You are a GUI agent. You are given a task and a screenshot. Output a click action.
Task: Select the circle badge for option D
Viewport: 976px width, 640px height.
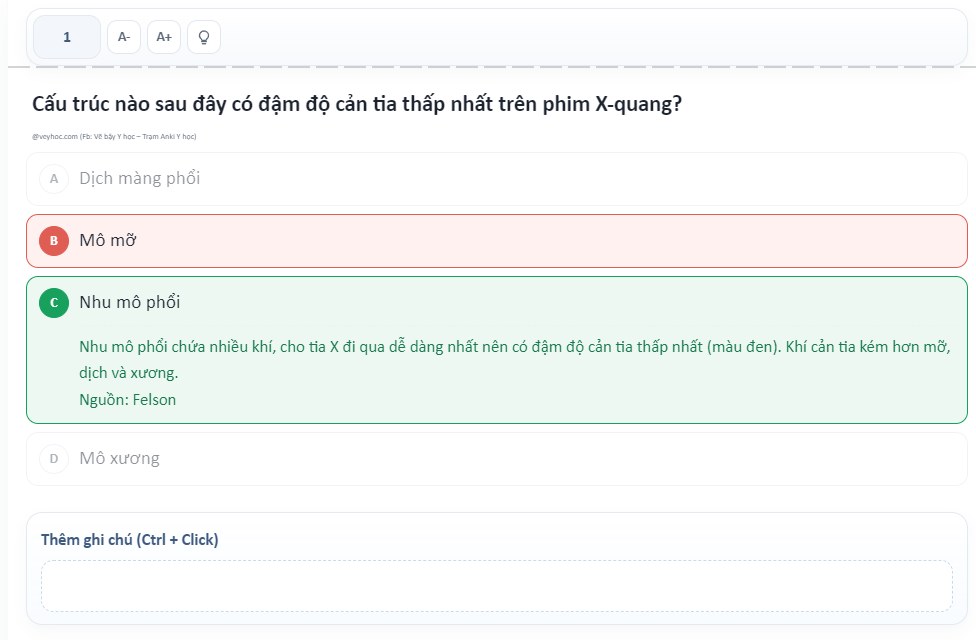click(x=54, y=459)
